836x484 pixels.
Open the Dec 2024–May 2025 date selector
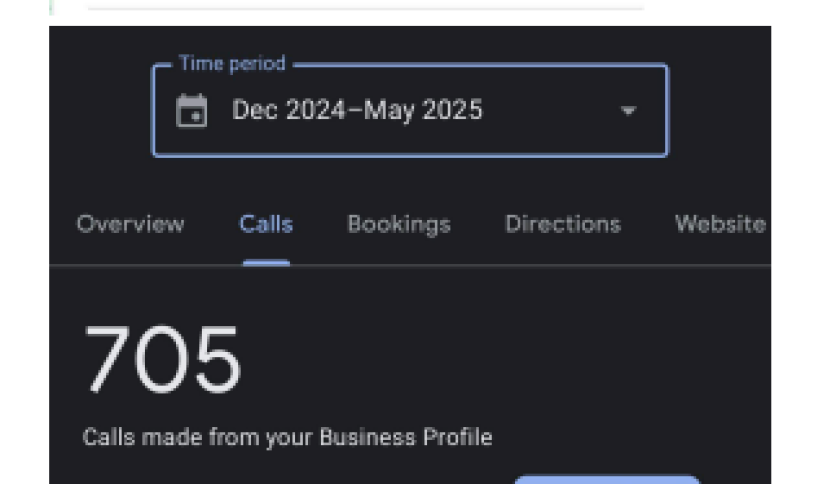(x=410, y=111)
